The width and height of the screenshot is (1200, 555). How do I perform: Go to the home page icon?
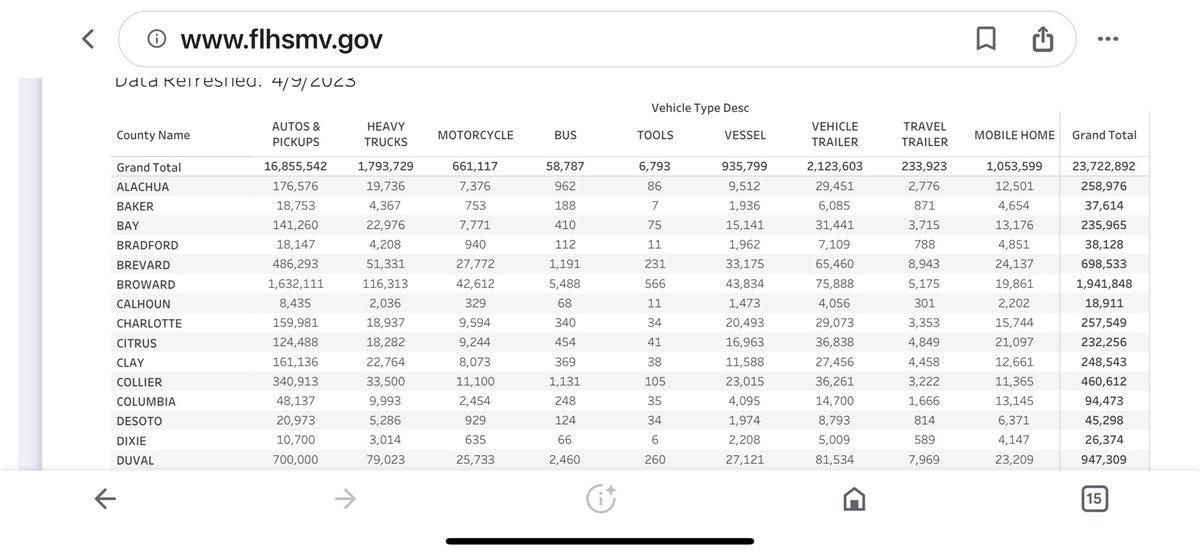click(853, 499)
